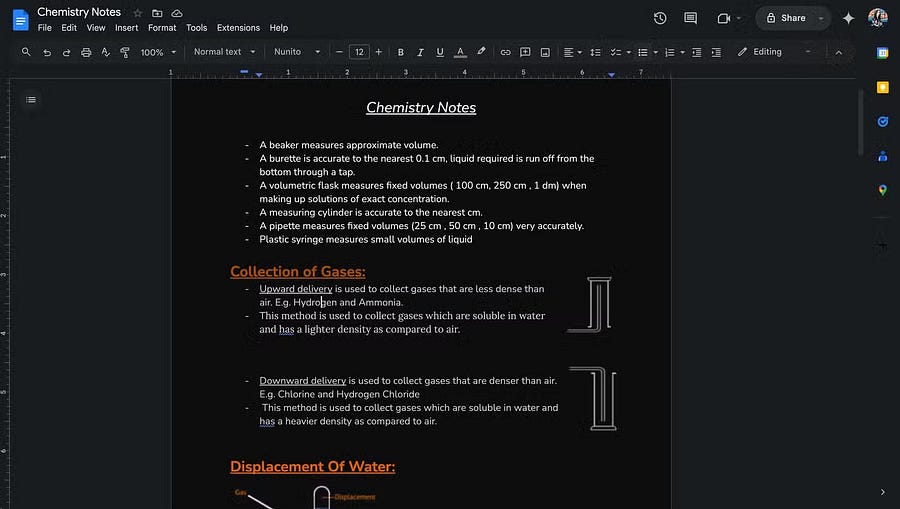Open the Normal text style dropdown
The image size is (900, 509).
click(224, 52)
